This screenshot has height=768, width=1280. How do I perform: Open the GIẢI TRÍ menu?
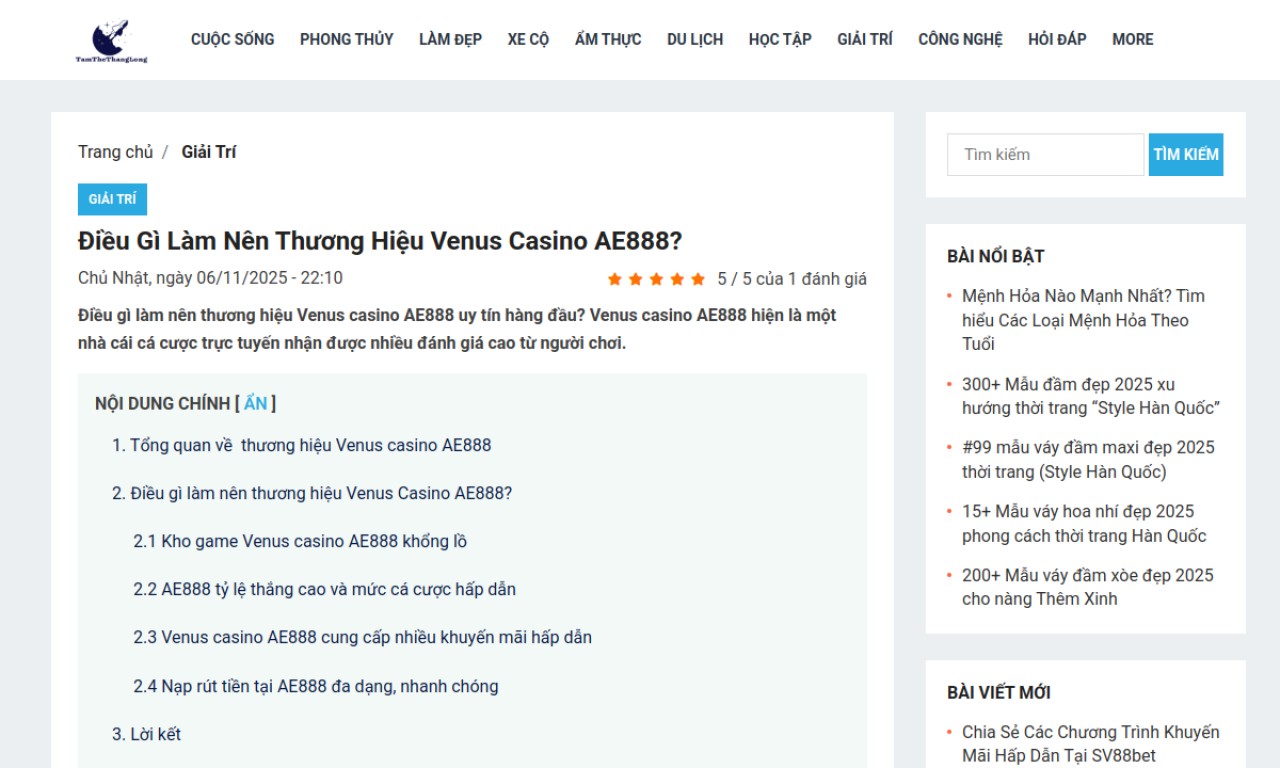pos(865,40)
